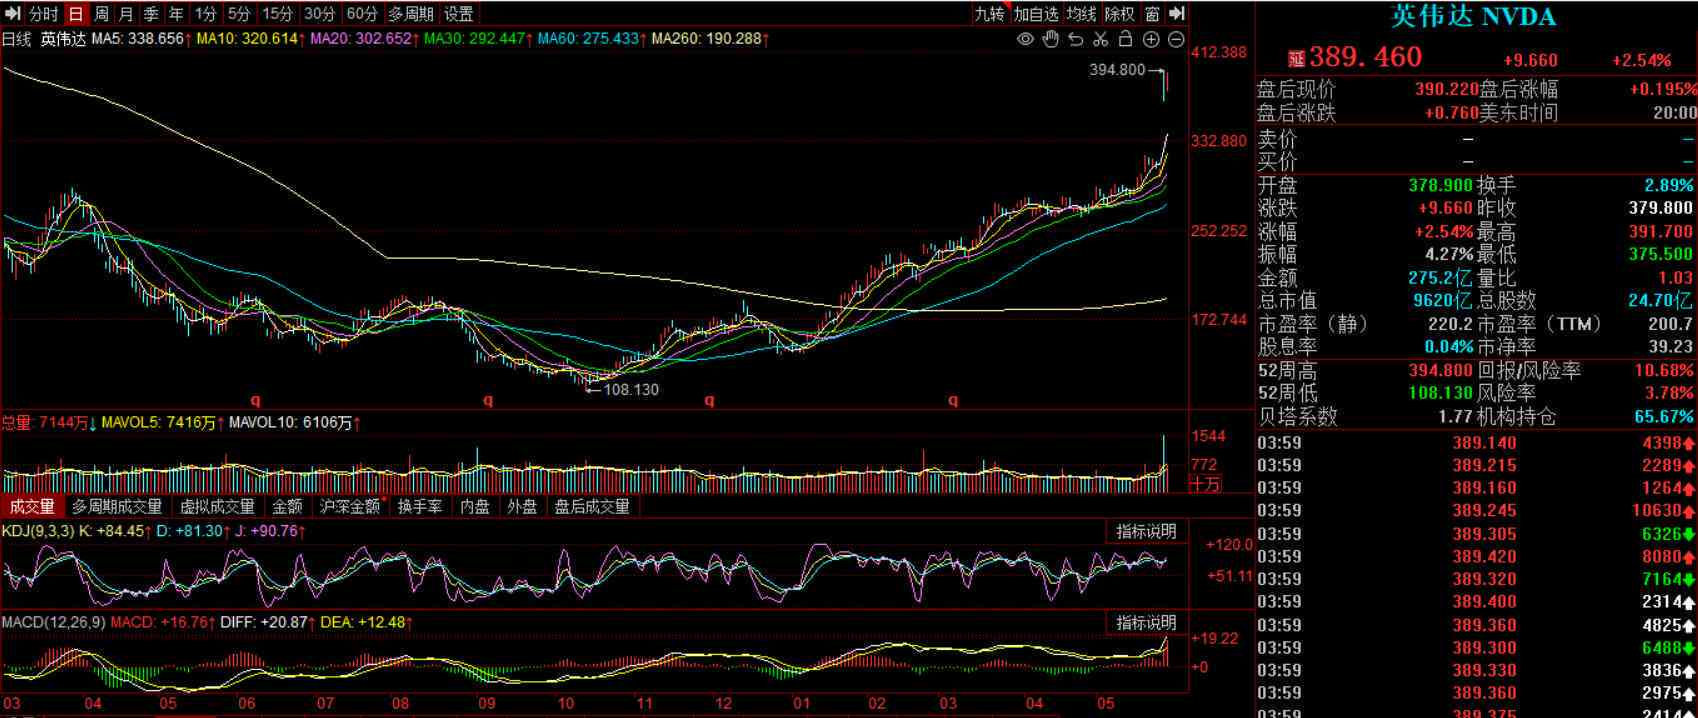The height and width of the screenshot is (718, 1698).
Task: Click the 窗 window toggle button
Action: point(1152,14)
